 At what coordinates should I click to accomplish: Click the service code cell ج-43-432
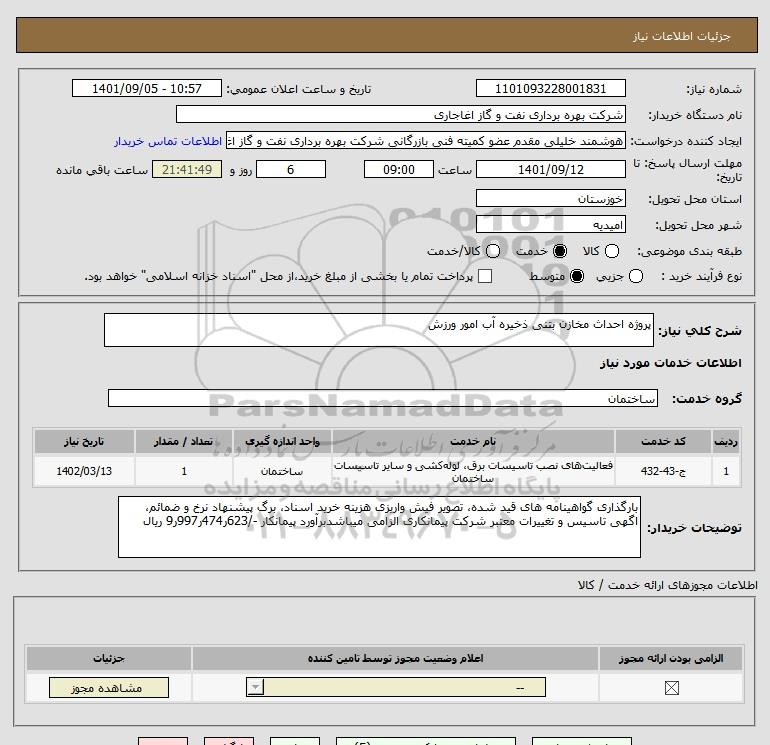[663, 471]
